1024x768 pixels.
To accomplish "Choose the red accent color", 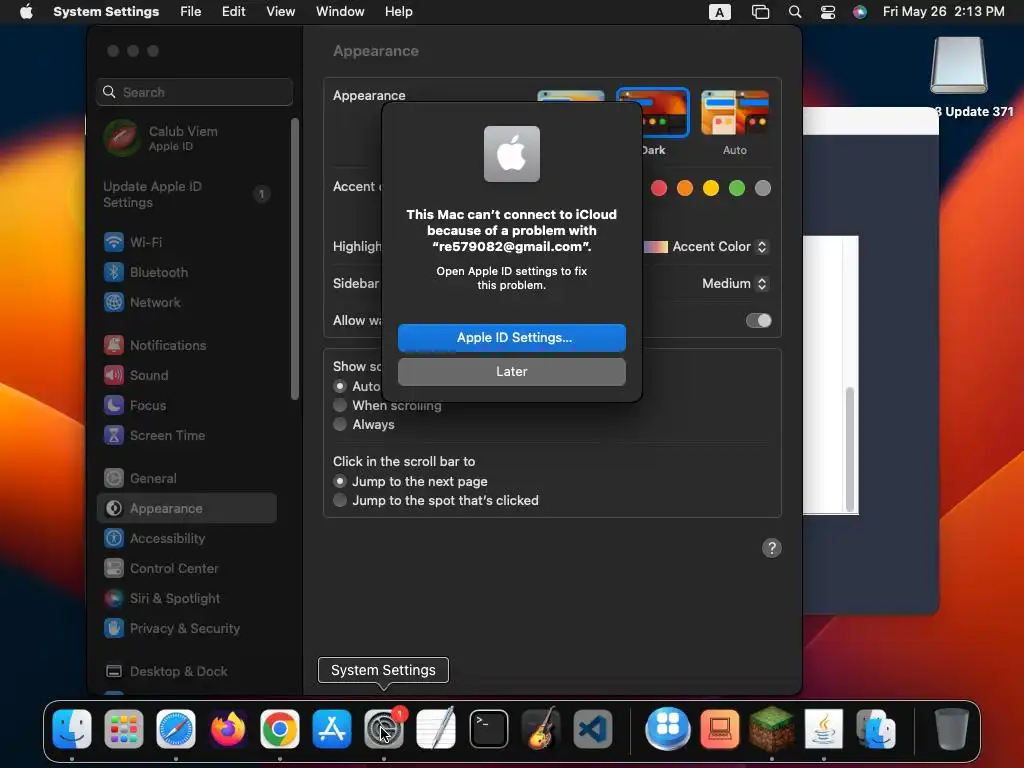I will point(659,188).
